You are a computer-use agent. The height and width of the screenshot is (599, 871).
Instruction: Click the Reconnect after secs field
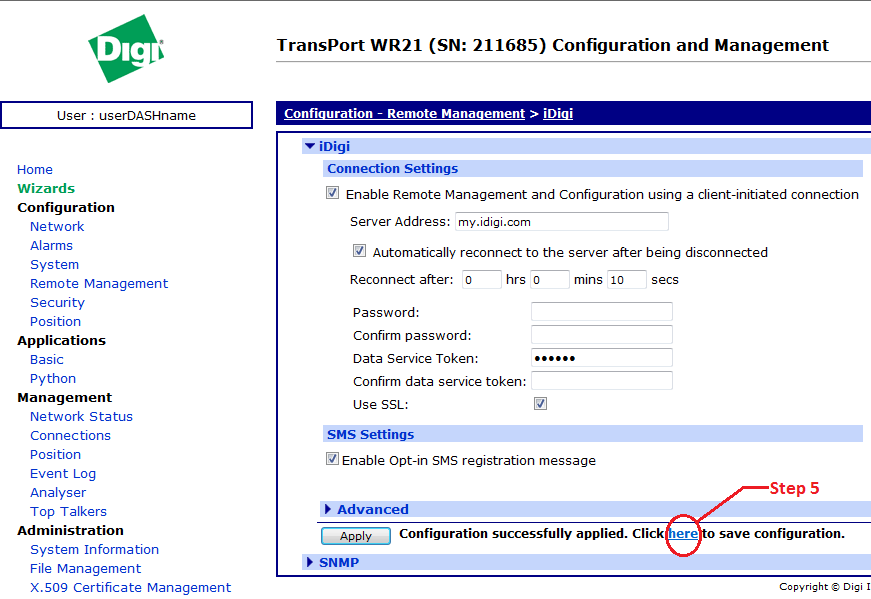626,280
